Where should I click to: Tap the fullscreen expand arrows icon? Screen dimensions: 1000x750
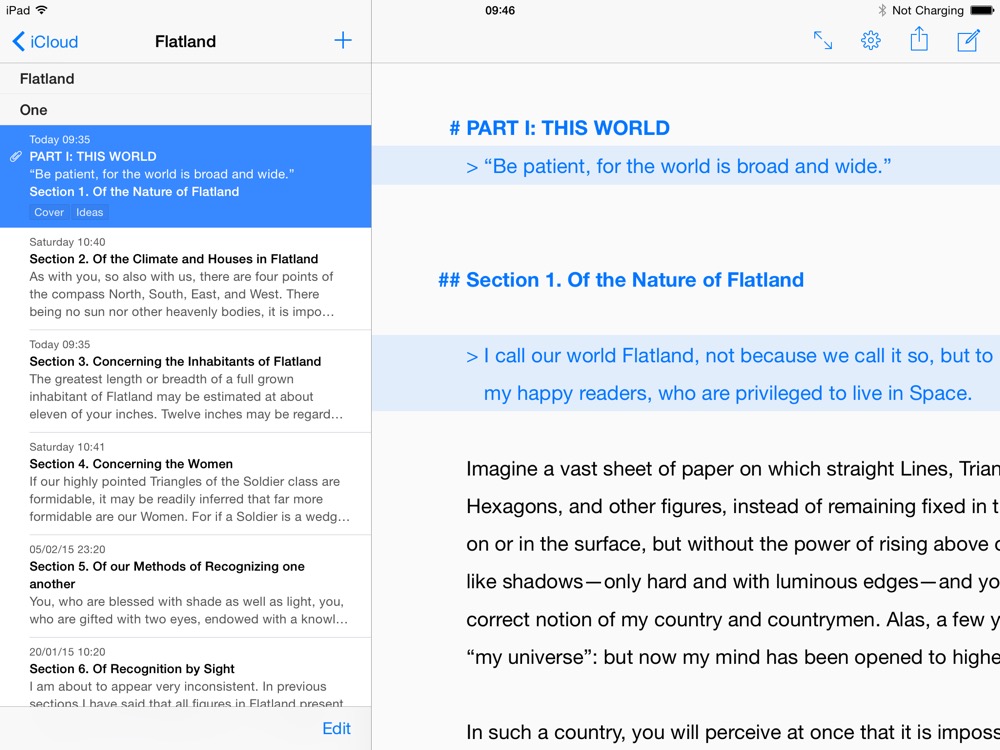[822, 41]
